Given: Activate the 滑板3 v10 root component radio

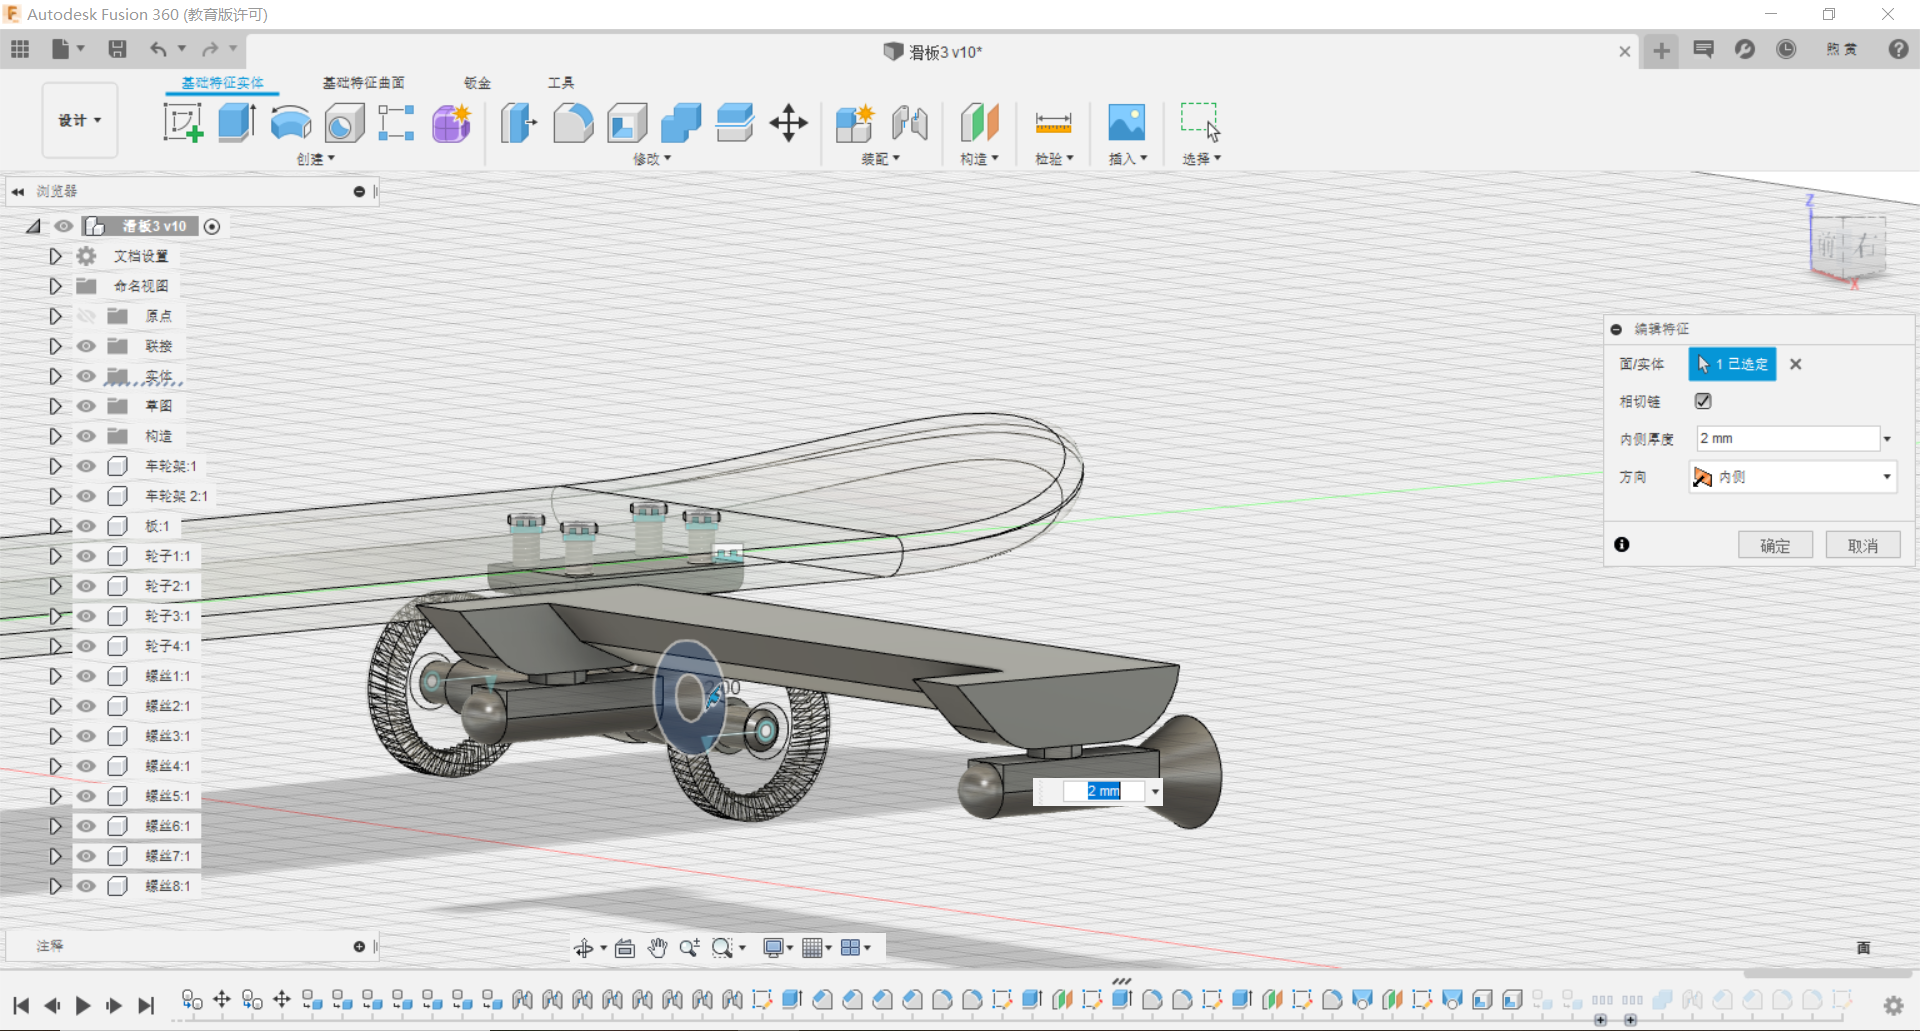Looking at the screenshot, I should tap(212, 226).
